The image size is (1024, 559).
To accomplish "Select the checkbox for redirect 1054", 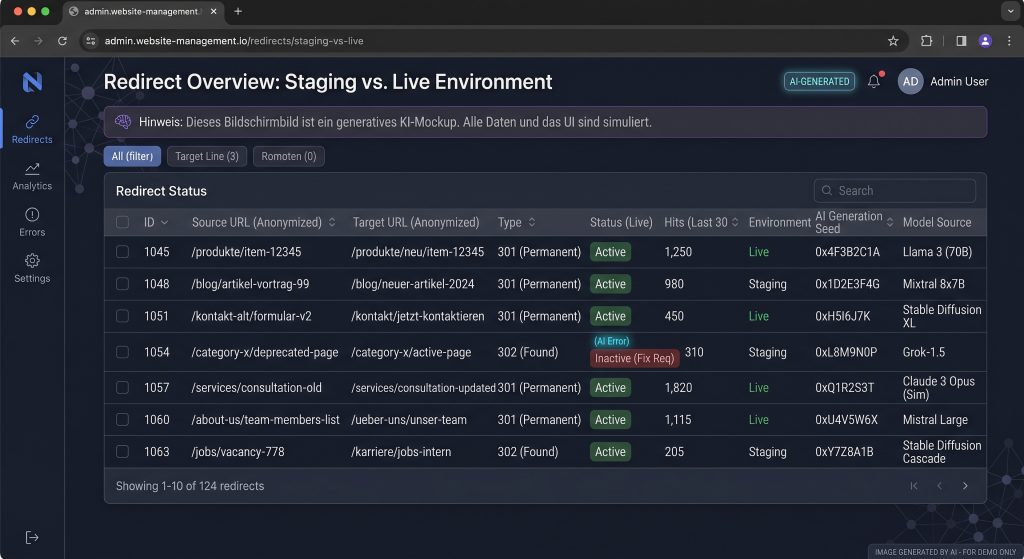I will click(122, 352).
